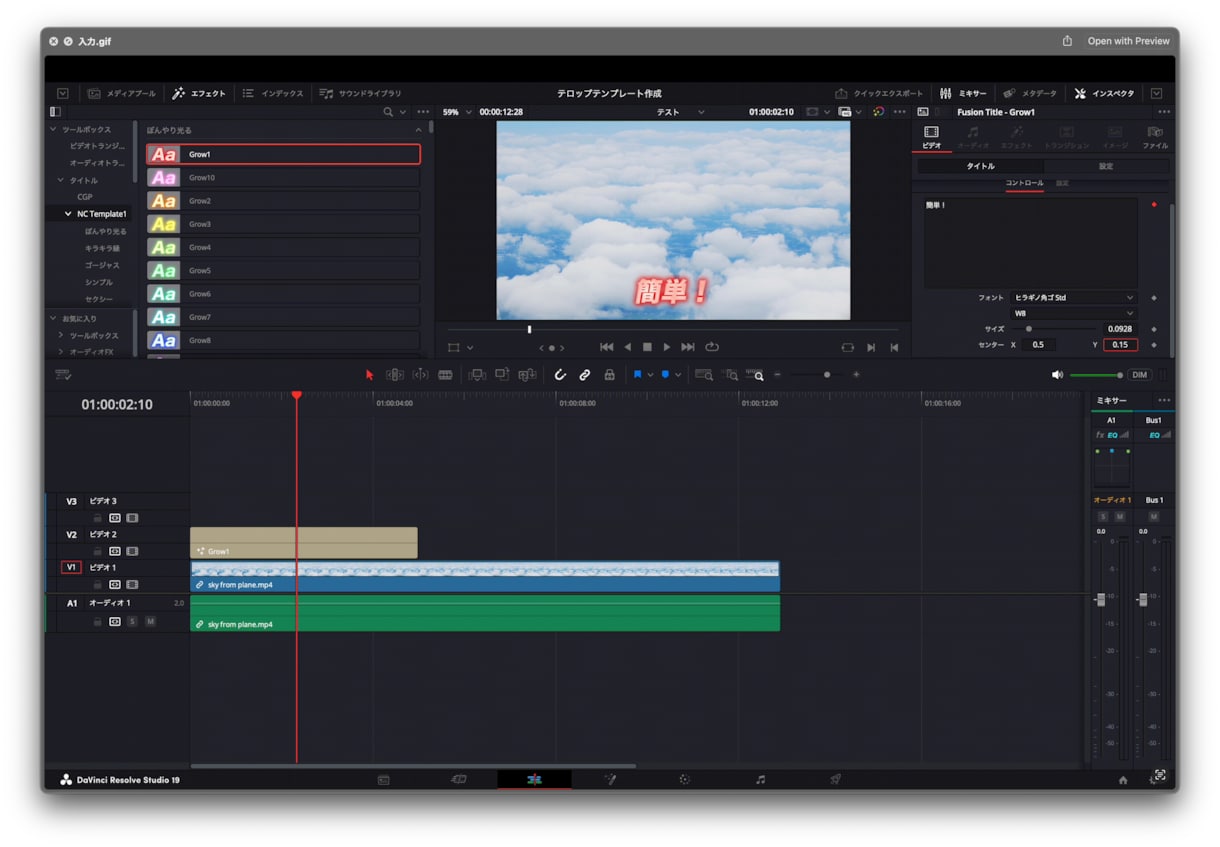The image size is (1220, 847).
Task: Toggle the エフェクト panel button
Action: [199, 93]
